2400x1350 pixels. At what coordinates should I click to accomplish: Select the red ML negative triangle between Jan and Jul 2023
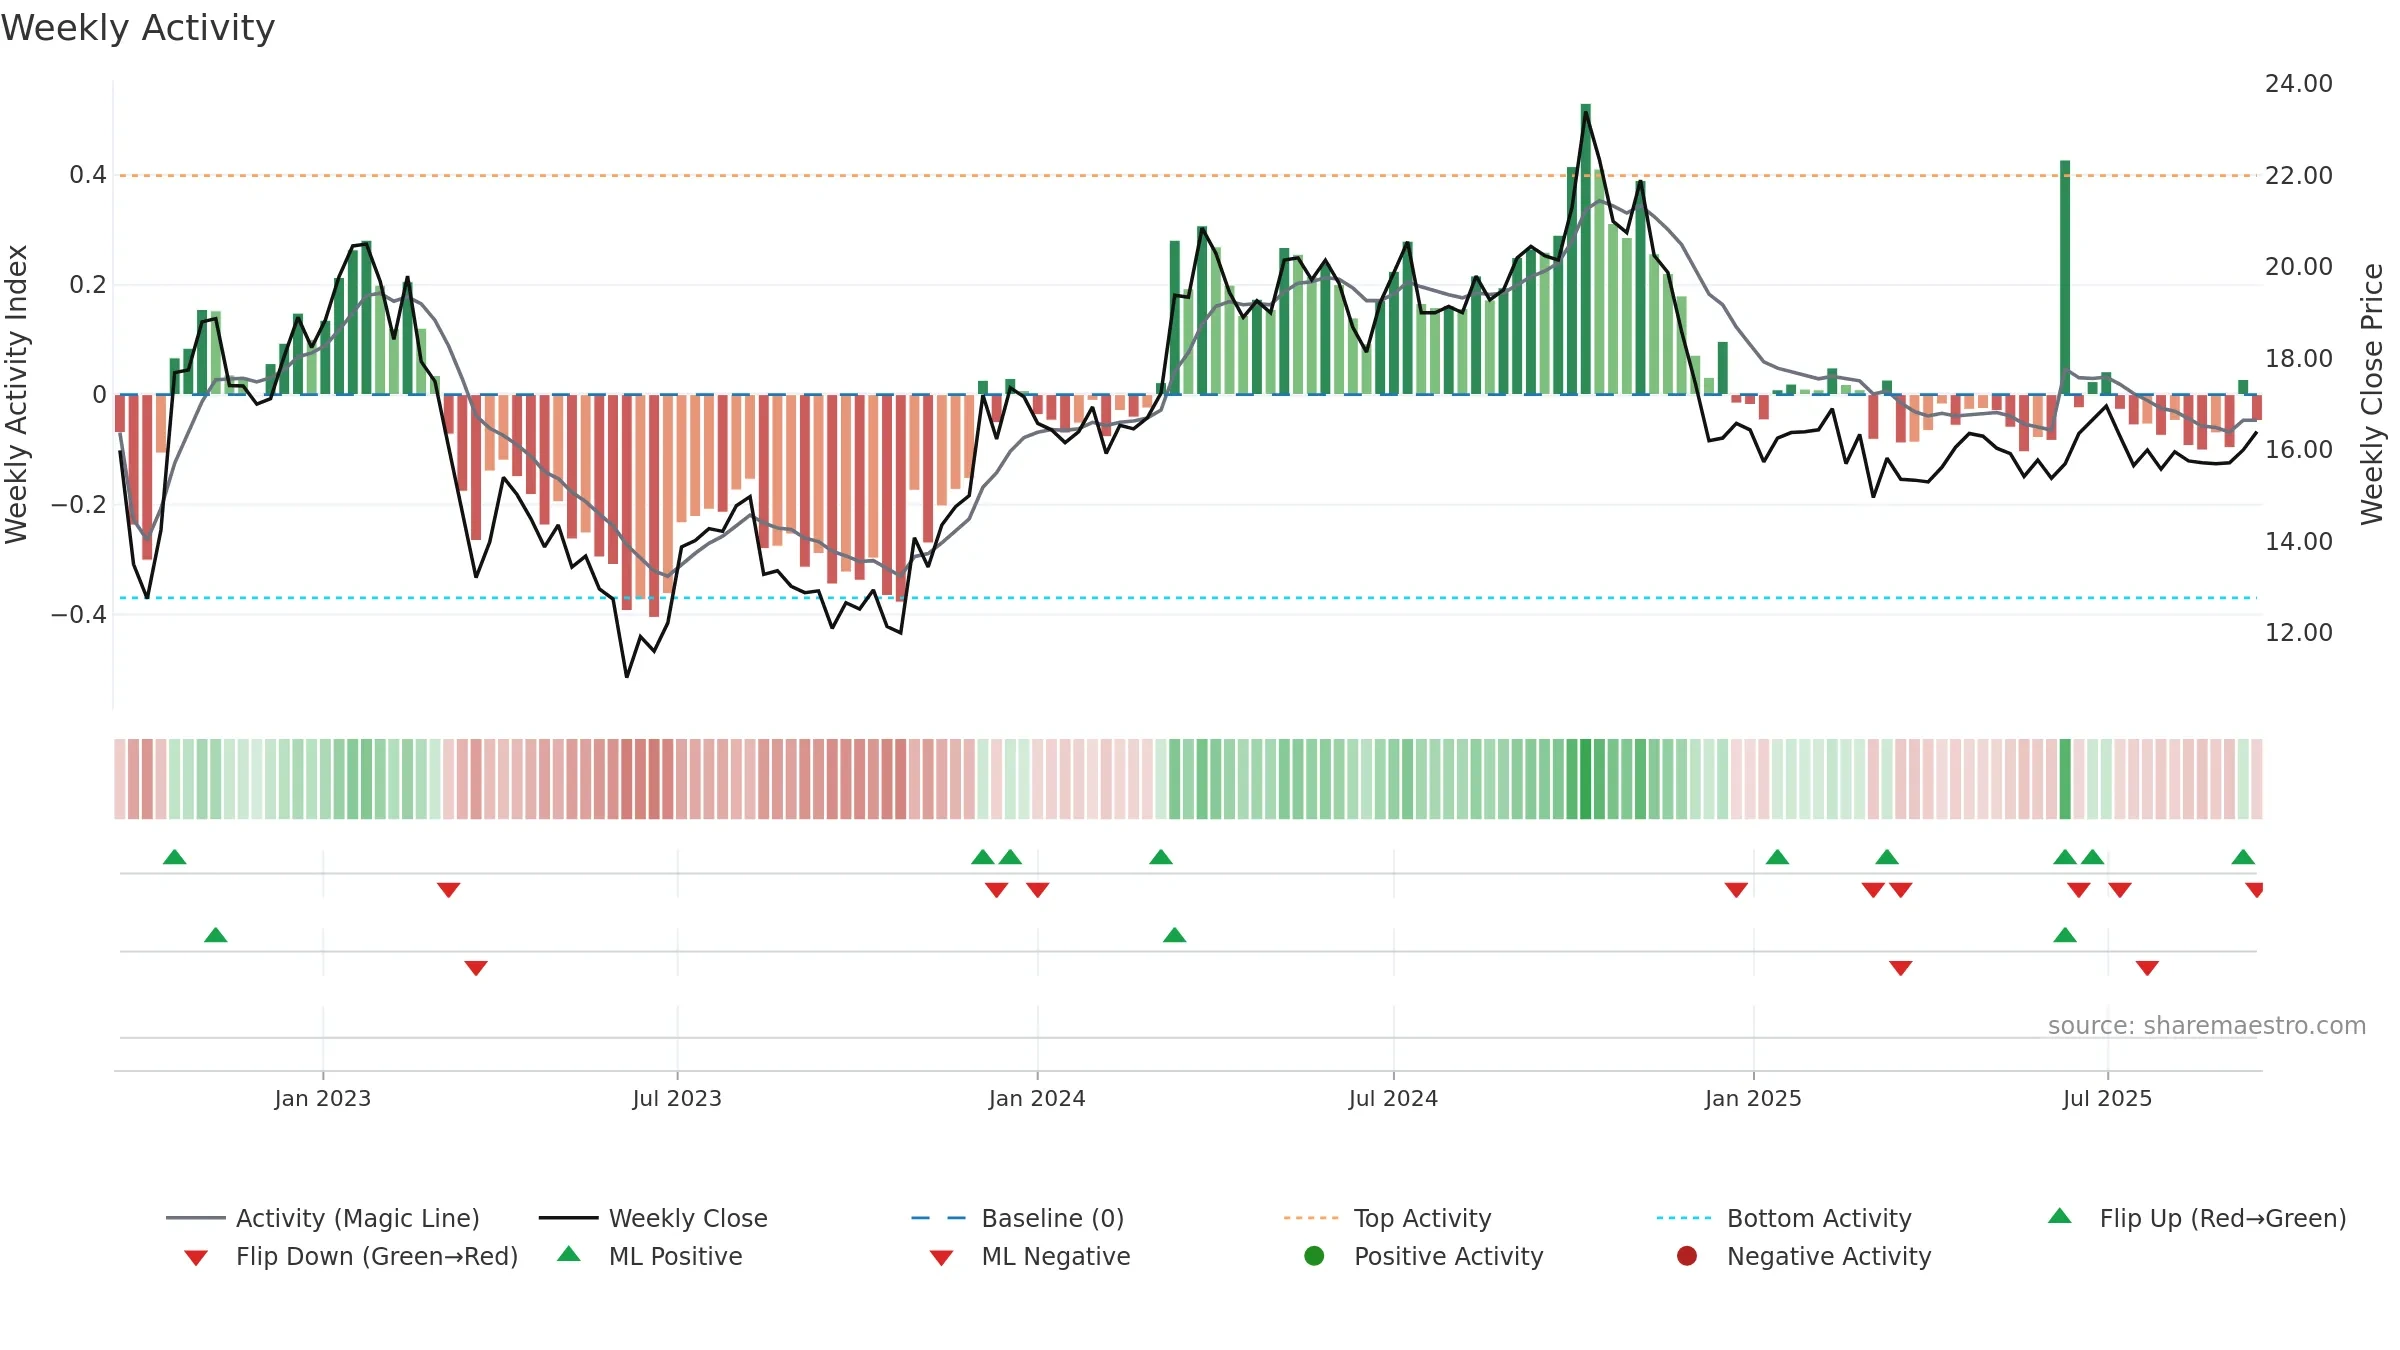[476, 967]
